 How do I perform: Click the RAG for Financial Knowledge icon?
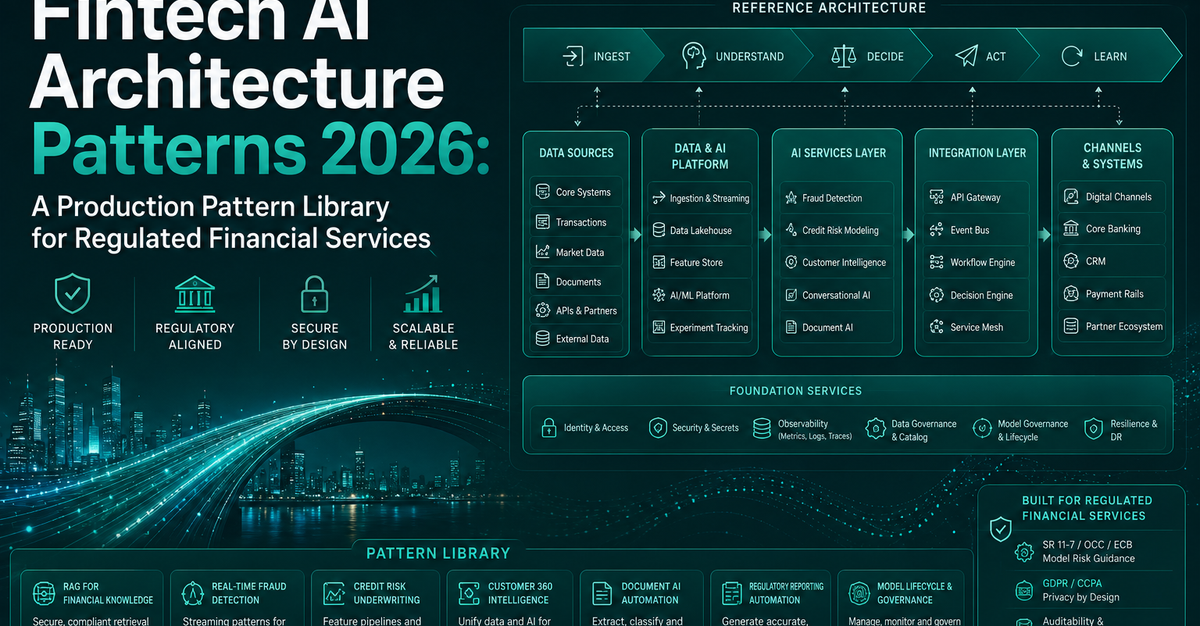click(x=45, y=592)
